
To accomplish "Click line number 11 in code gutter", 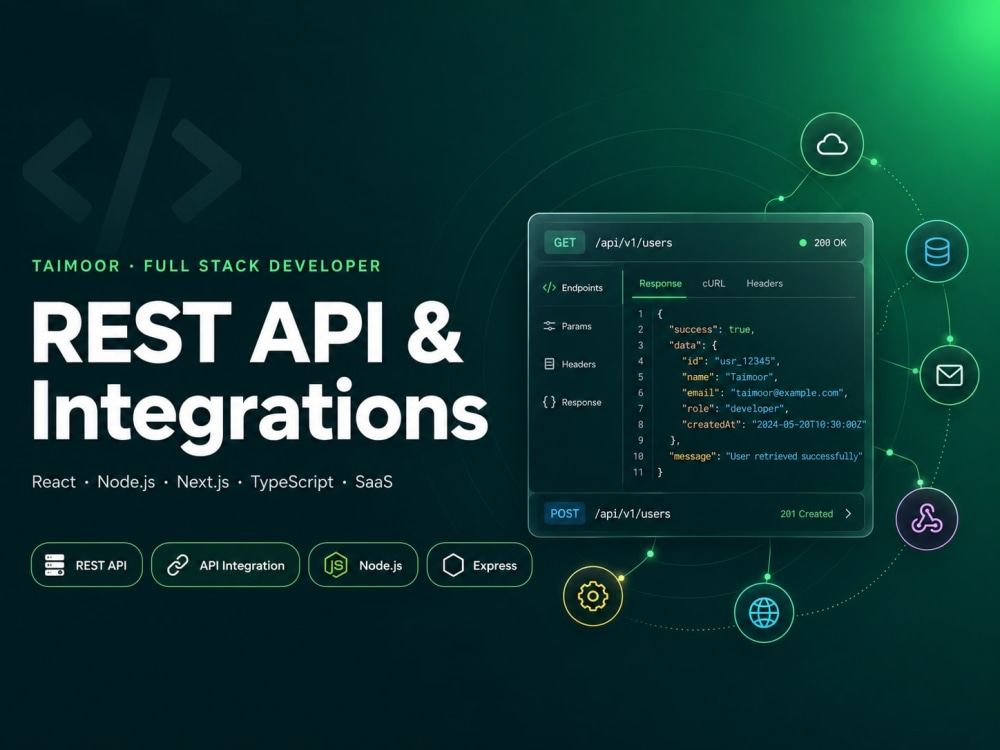I will (638, 473).
